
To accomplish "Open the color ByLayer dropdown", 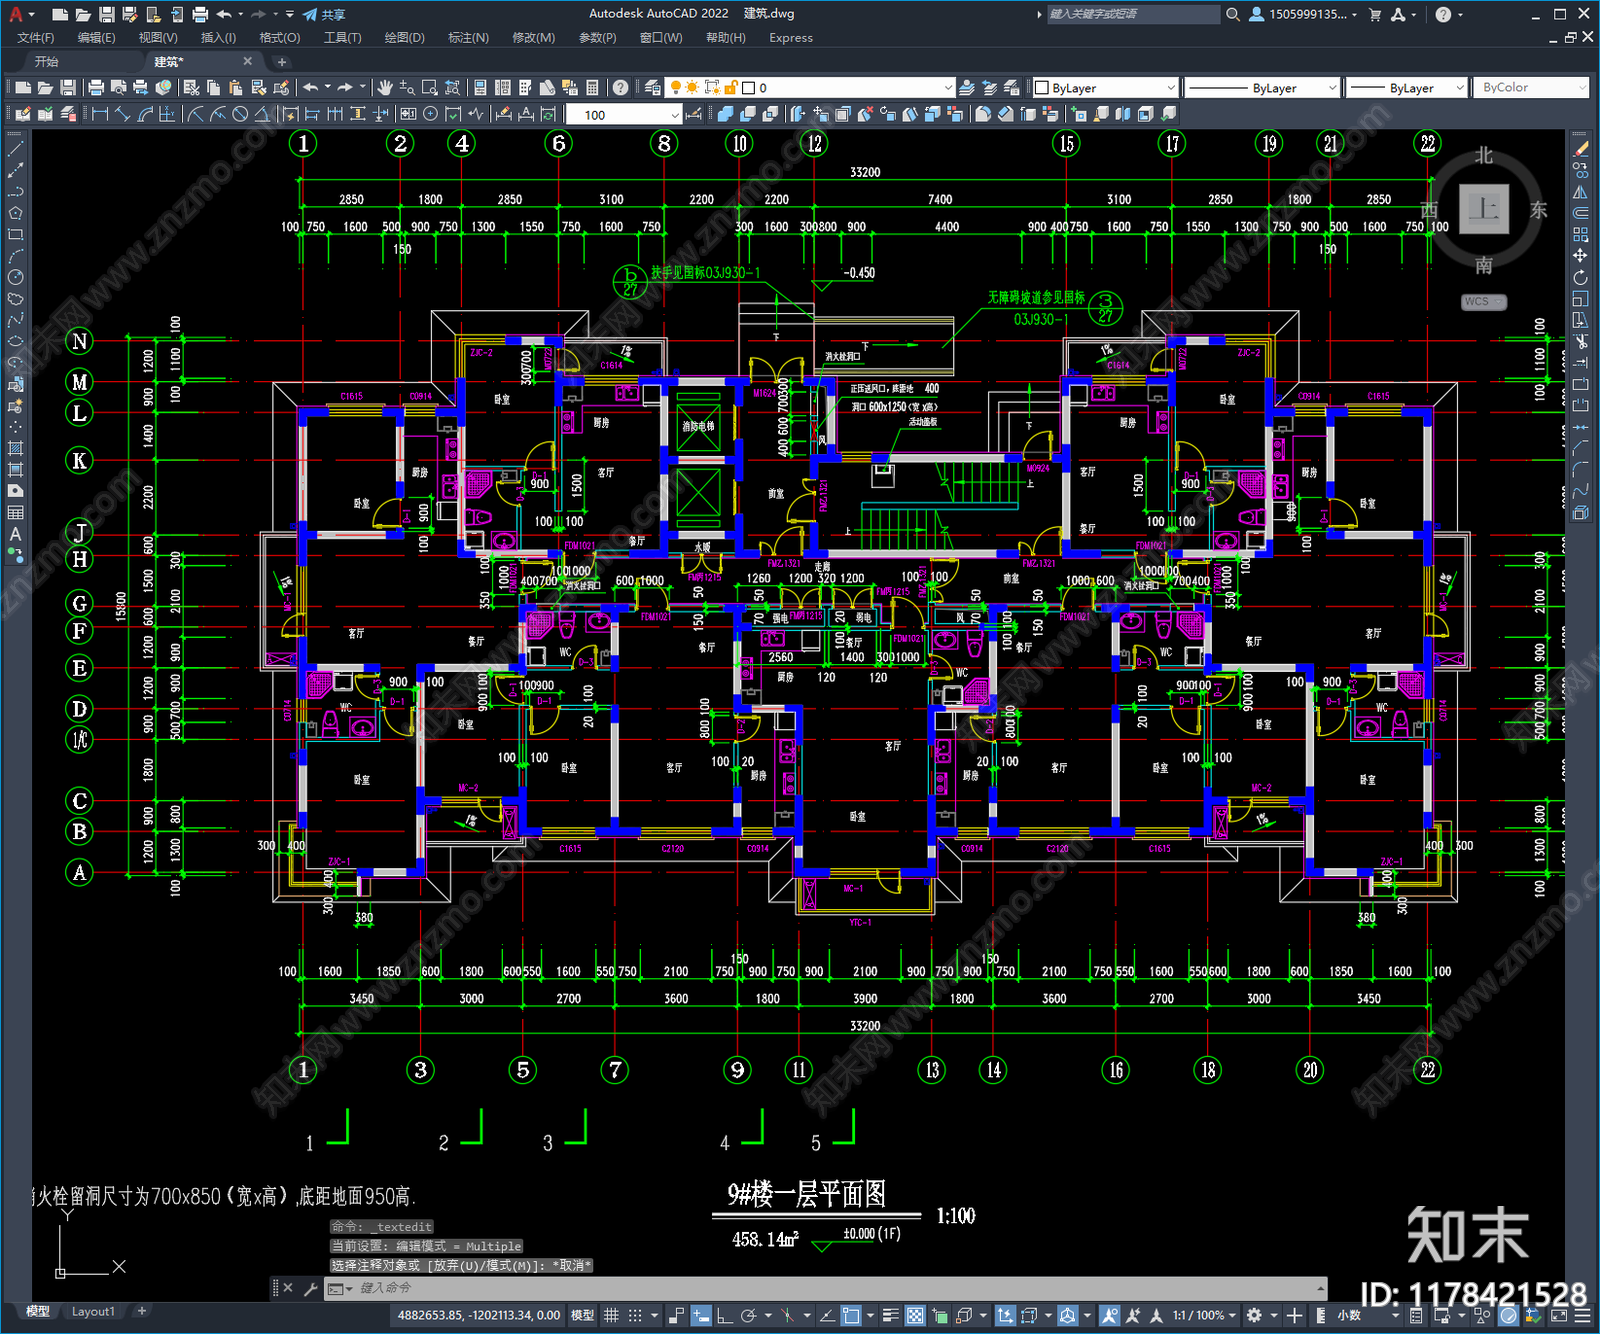I will [1105, 88].
